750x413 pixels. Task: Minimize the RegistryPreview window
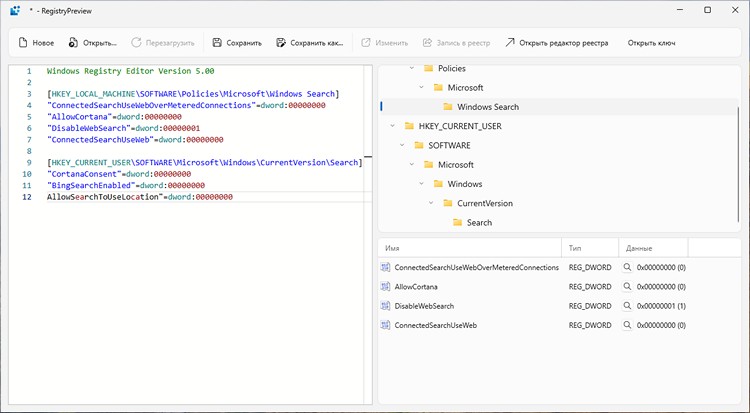coord(680,10)
